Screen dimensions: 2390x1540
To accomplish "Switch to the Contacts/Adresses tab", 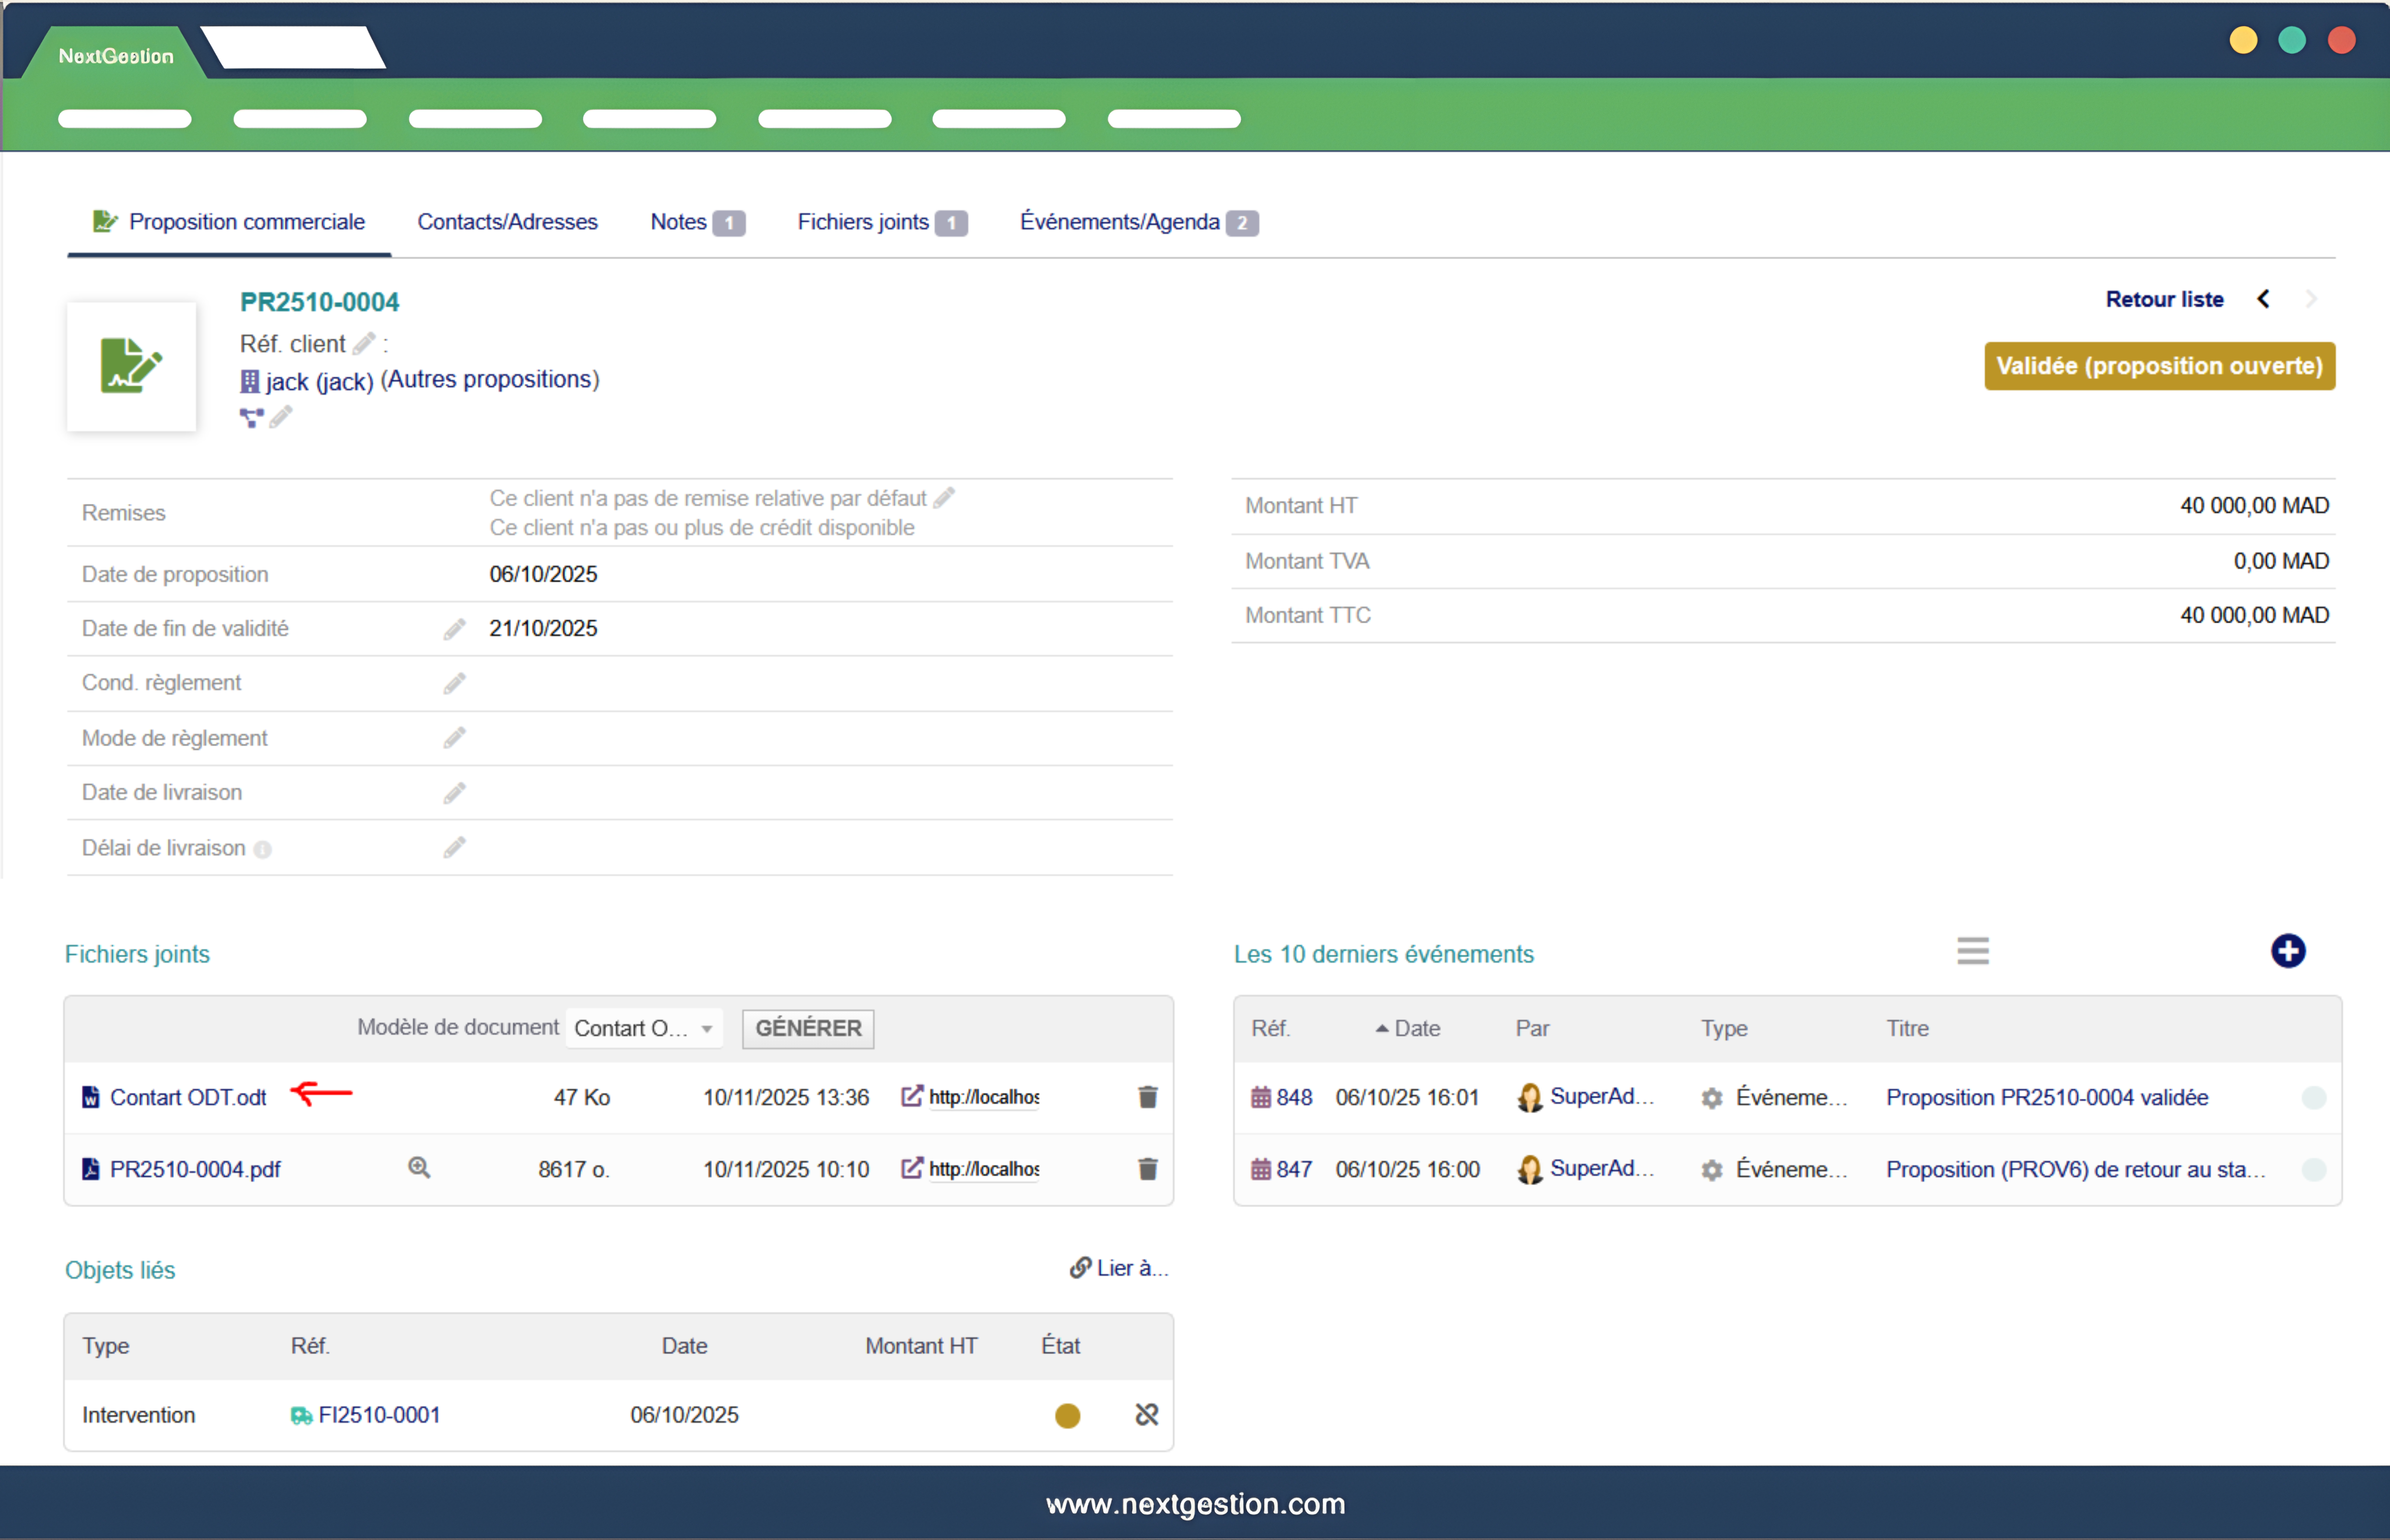I will point(507,222).
